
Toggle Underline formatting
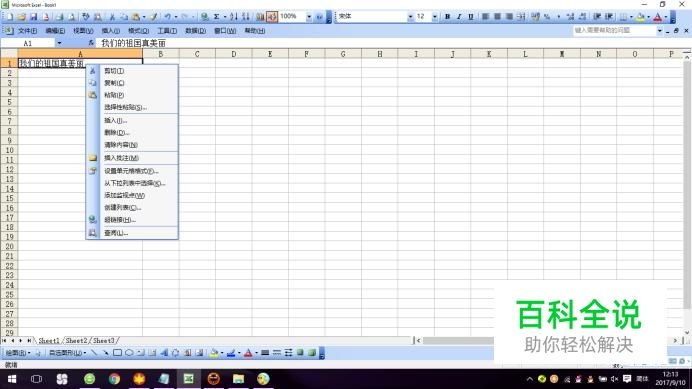tap(471, 17)
